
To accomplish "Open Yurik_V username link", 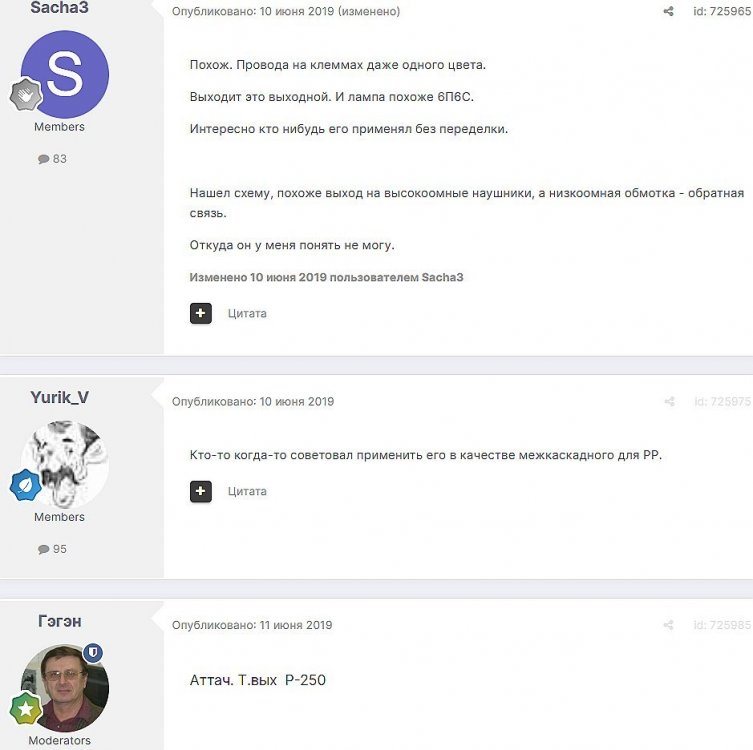I will 59,397.
